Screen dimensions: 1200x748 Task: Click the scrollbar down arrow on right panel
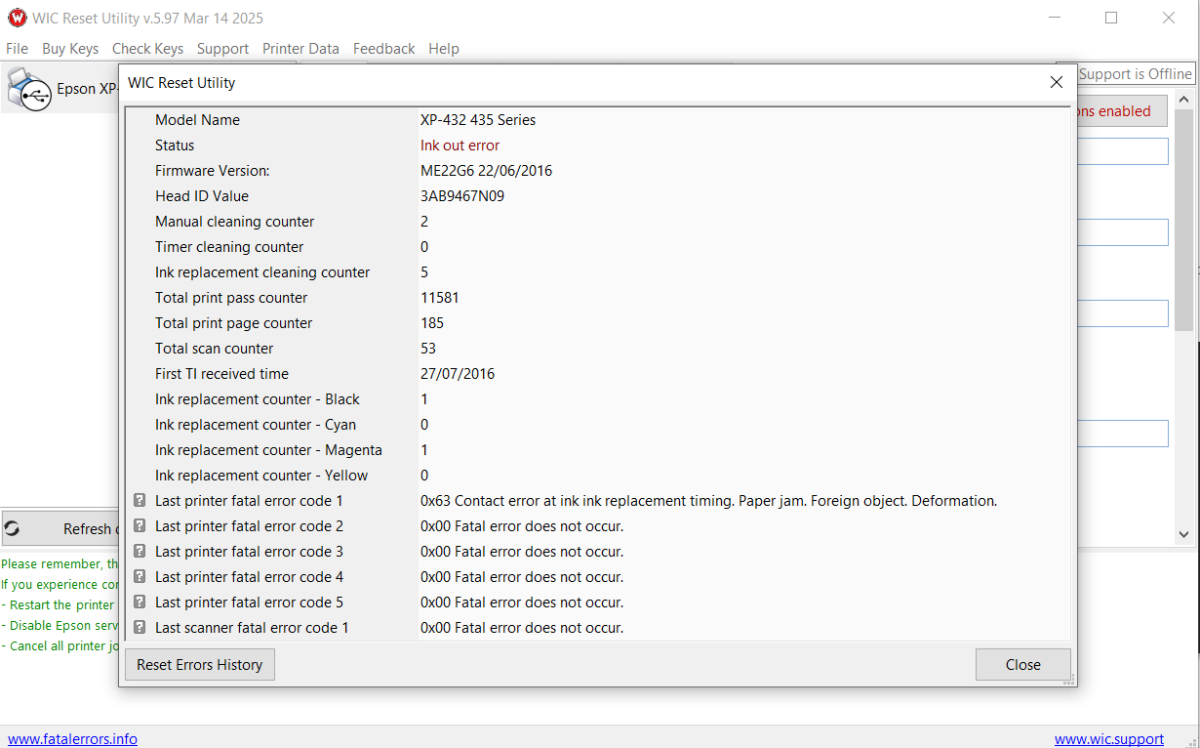tap(1184, 535)
